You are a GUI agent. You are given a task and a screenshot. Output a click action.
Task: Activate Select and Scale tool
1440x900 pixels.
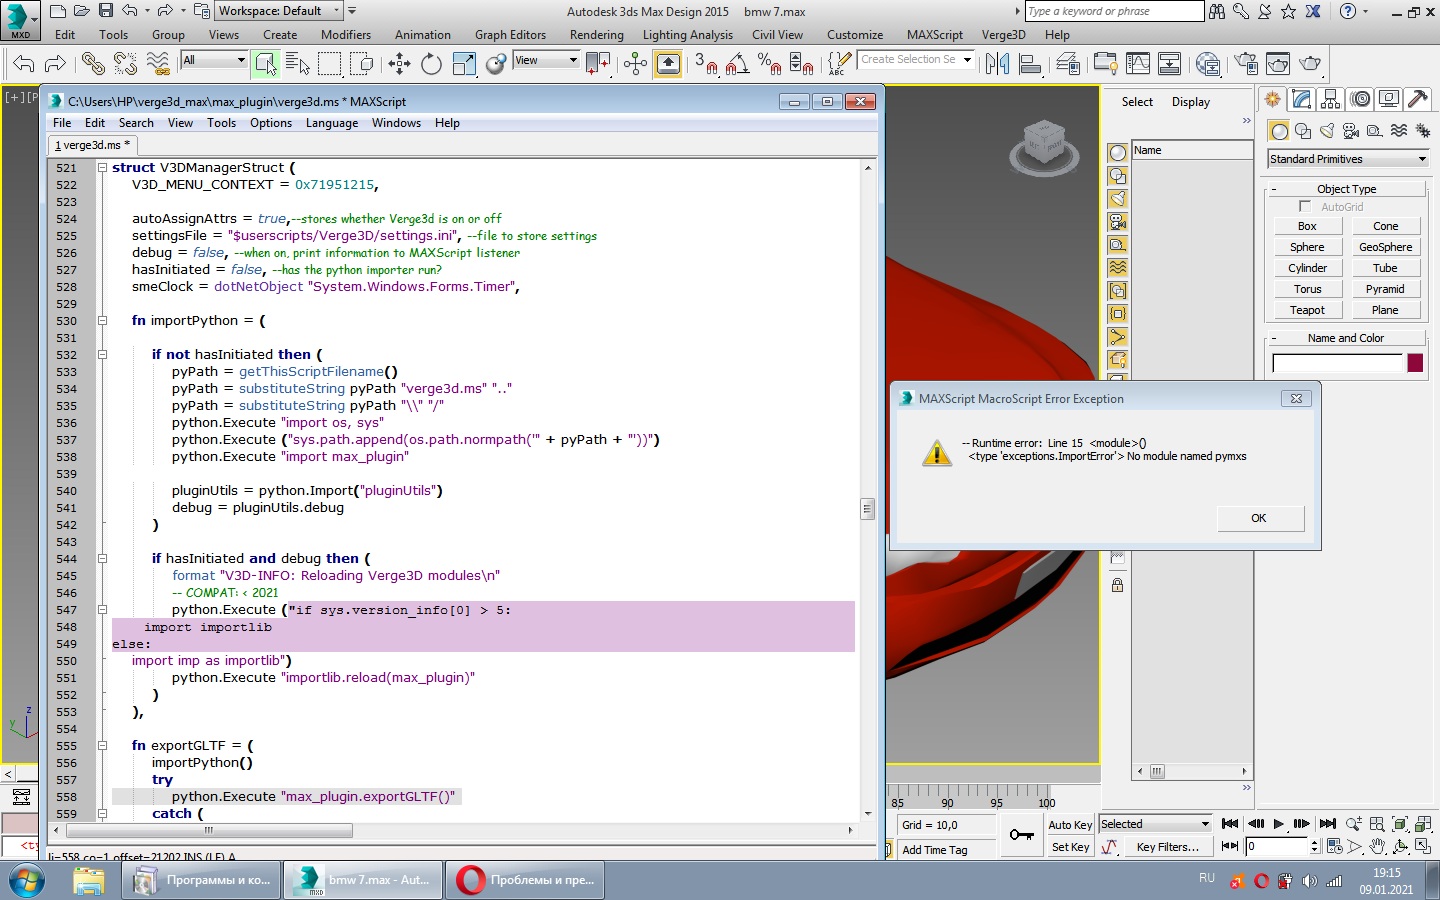[x=464, y=64]
